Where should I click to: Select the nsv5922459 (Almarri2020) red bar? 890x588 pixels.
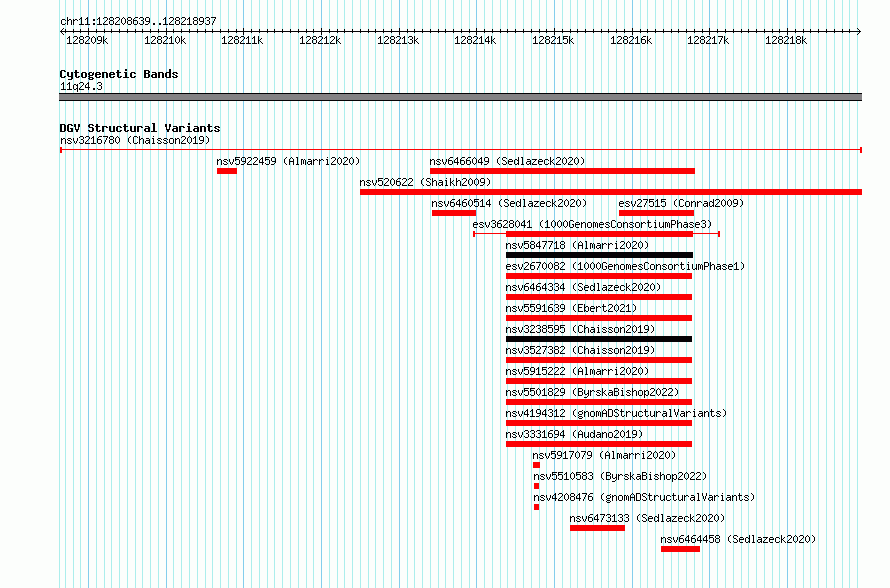coord(226,171)
